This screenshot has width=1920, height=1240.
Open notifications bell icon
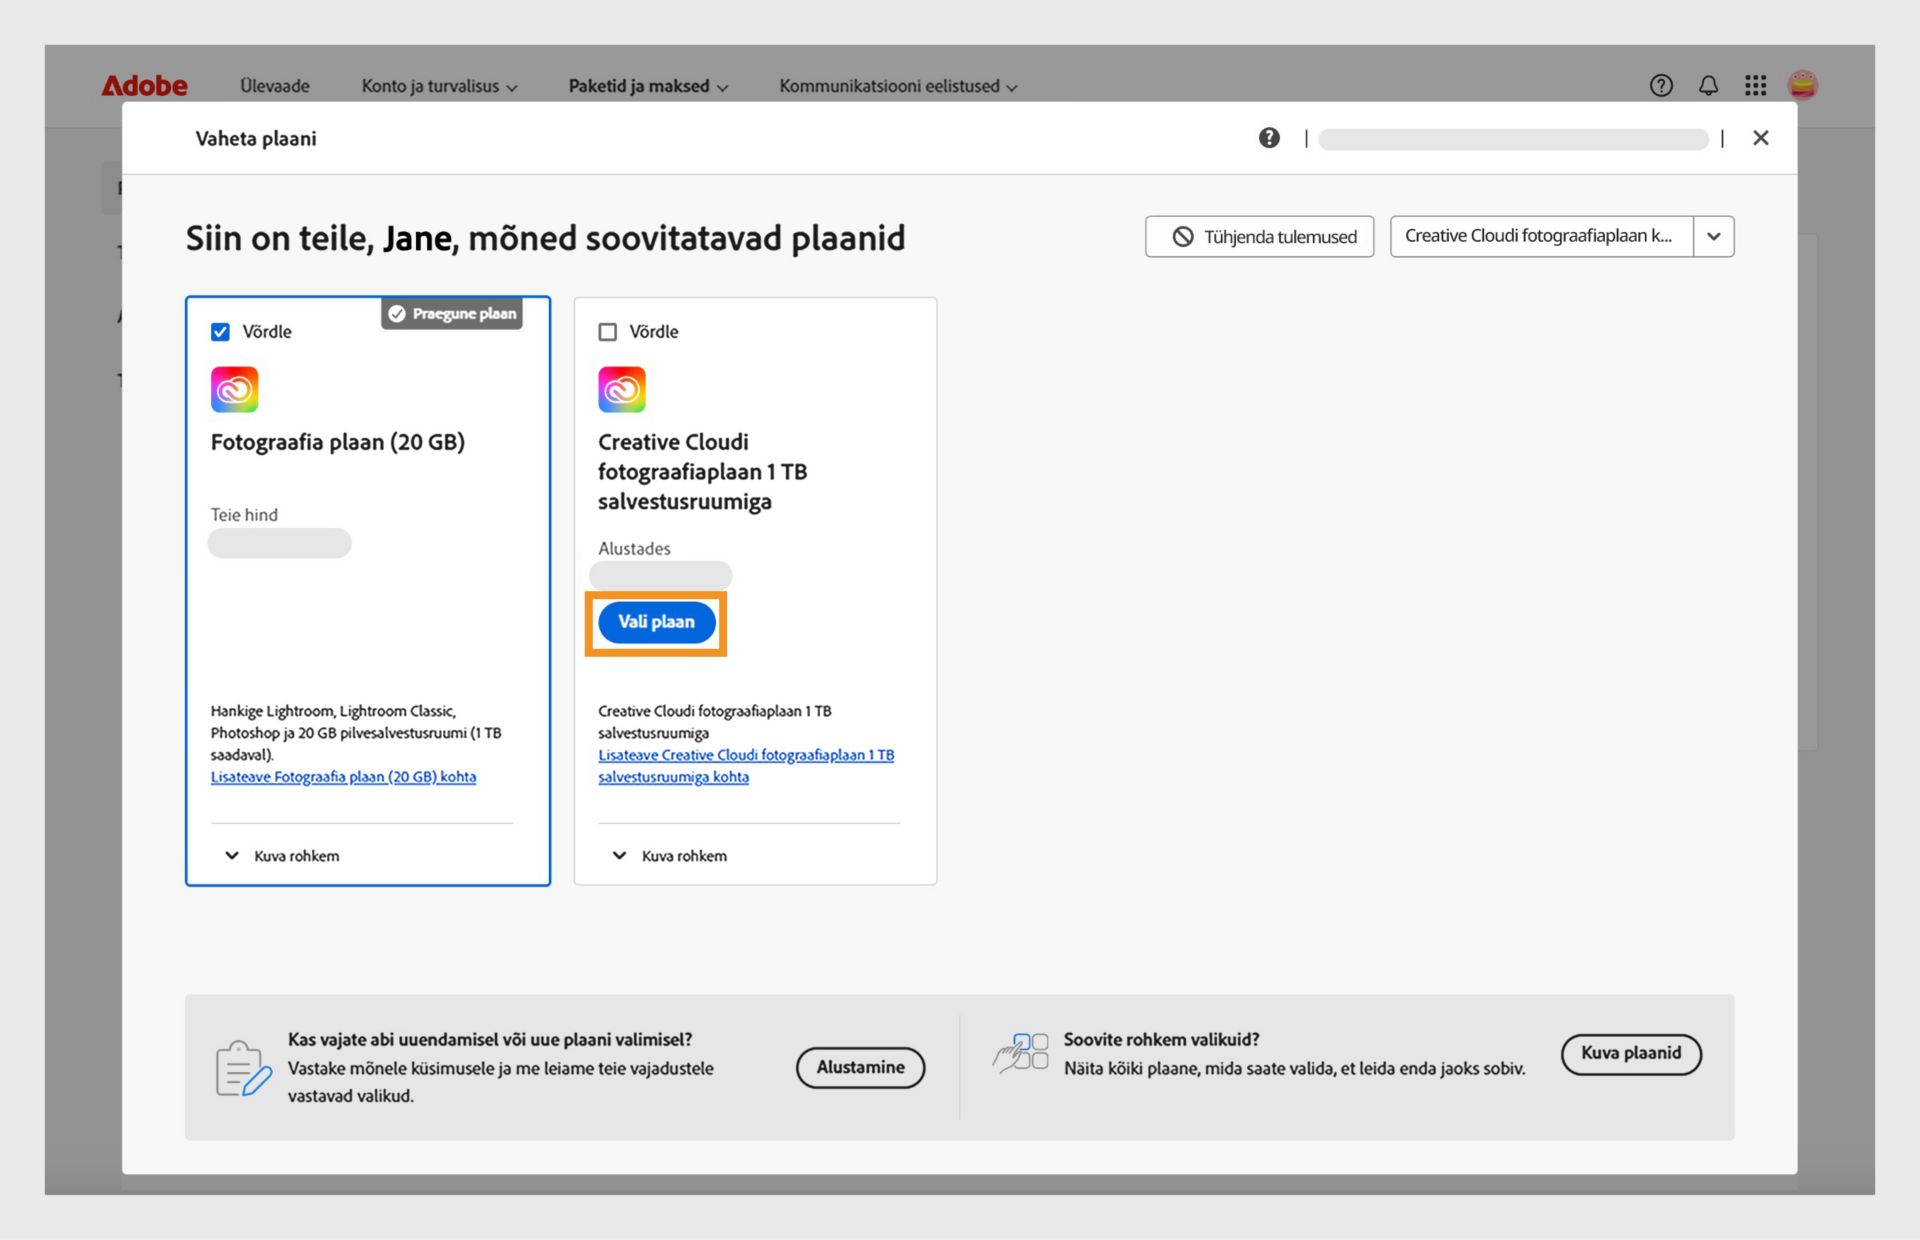point(1708,86)
